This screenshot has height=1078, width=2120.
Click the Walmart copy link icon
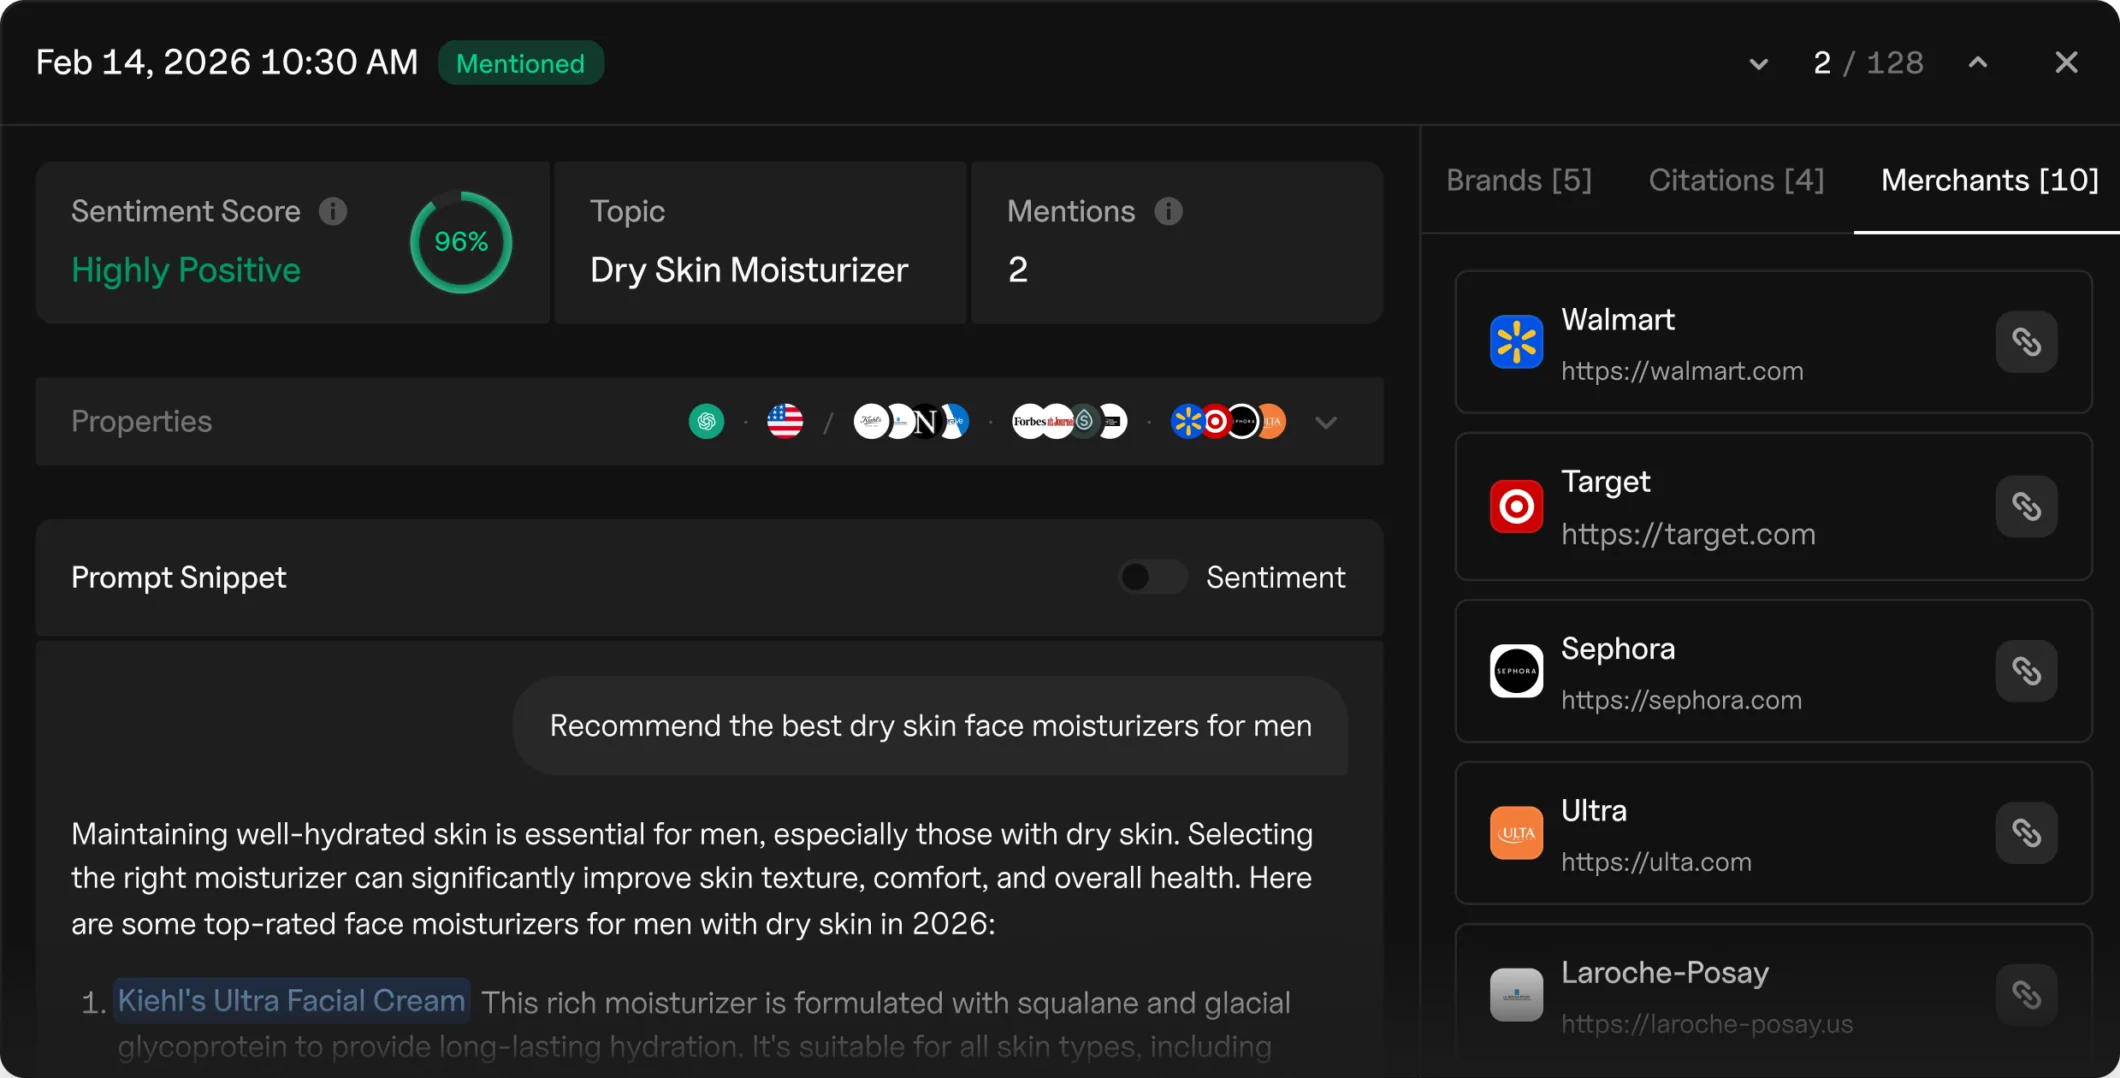[x=2026, y=342]
